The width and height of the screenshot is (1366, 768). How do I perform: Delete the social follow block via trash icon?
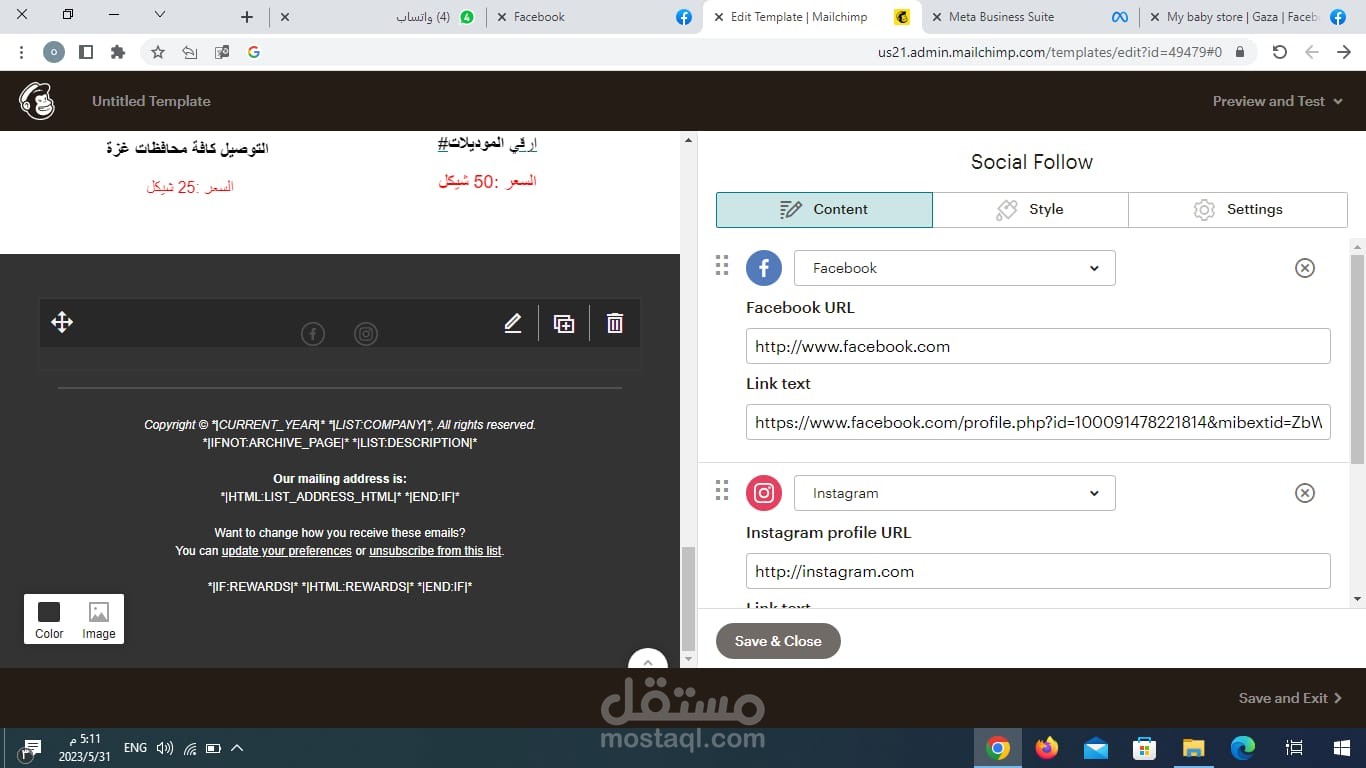pos(614,322)
